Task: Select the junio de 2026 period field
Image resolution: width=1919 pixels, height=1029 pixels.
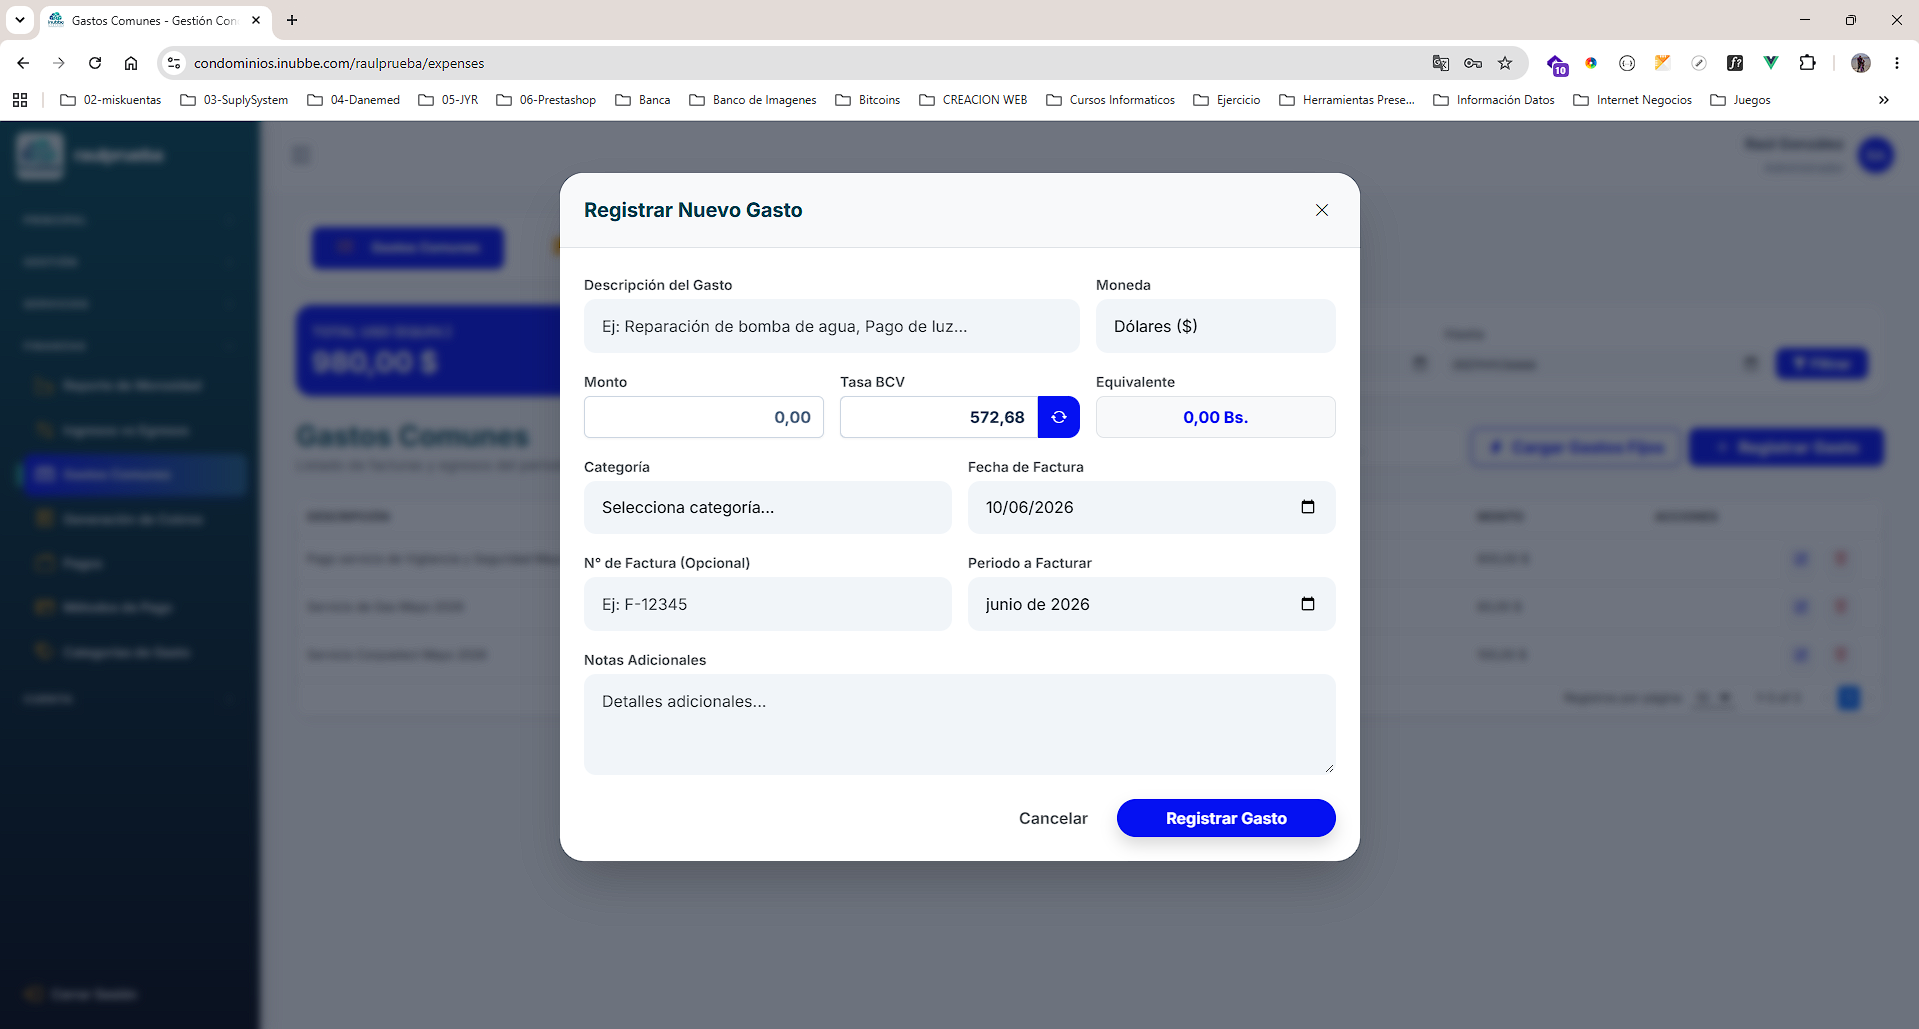Action: click(1151, 604)
